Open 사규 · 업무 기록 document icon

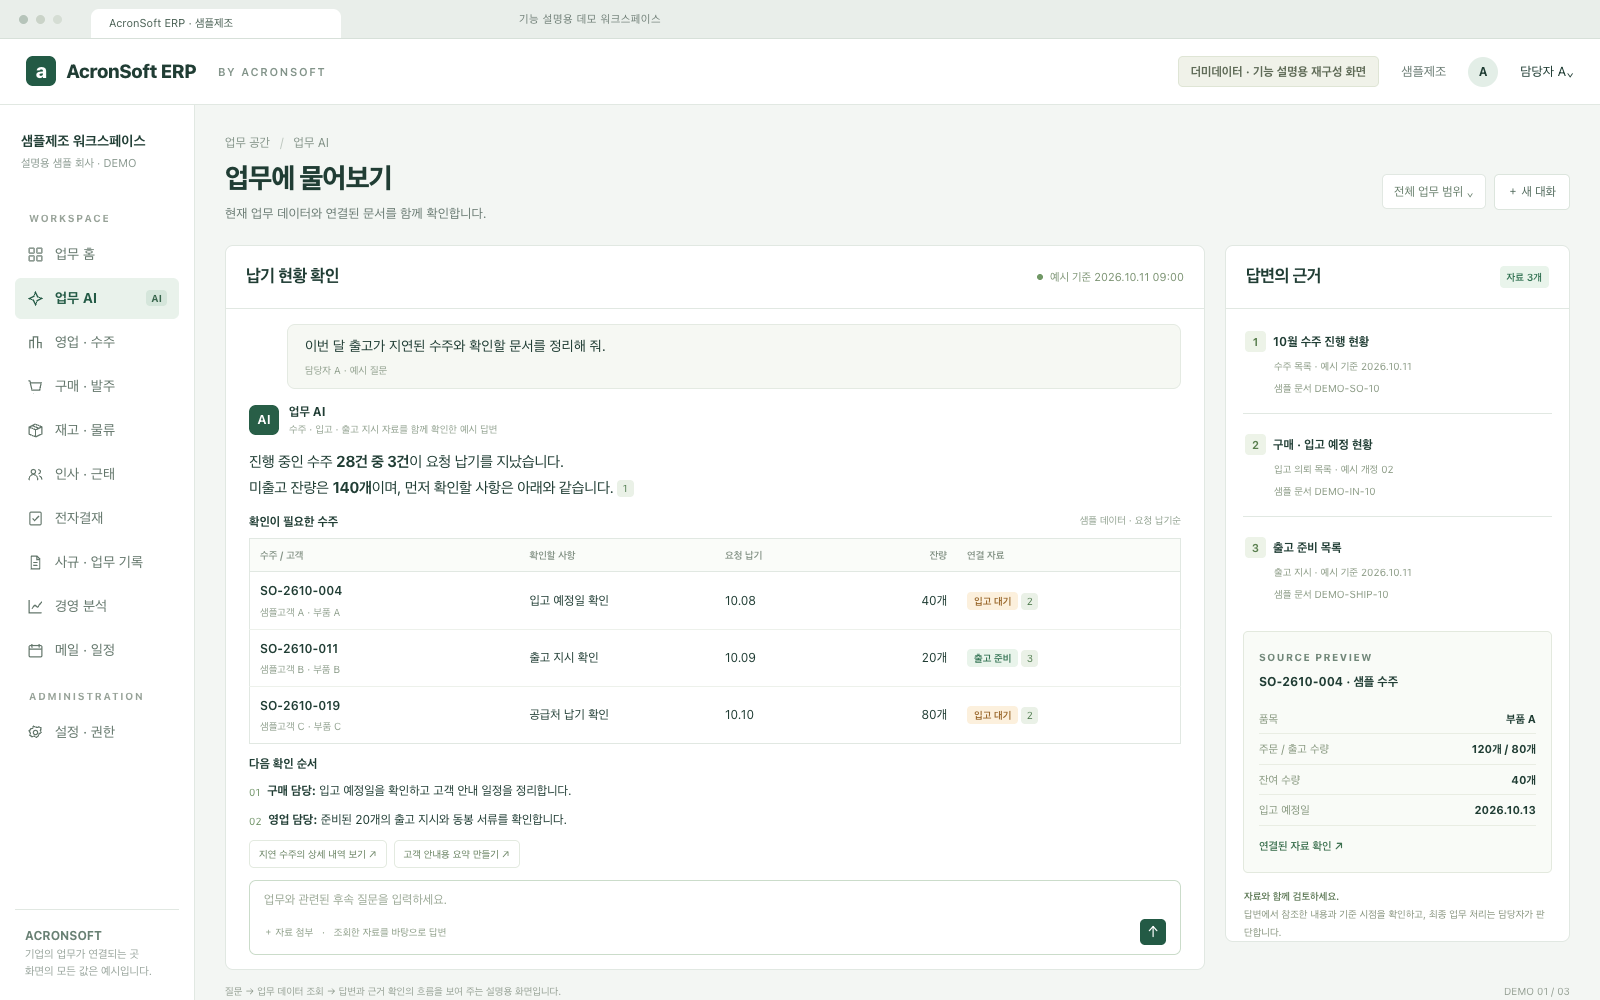click(x=35, y=562)
